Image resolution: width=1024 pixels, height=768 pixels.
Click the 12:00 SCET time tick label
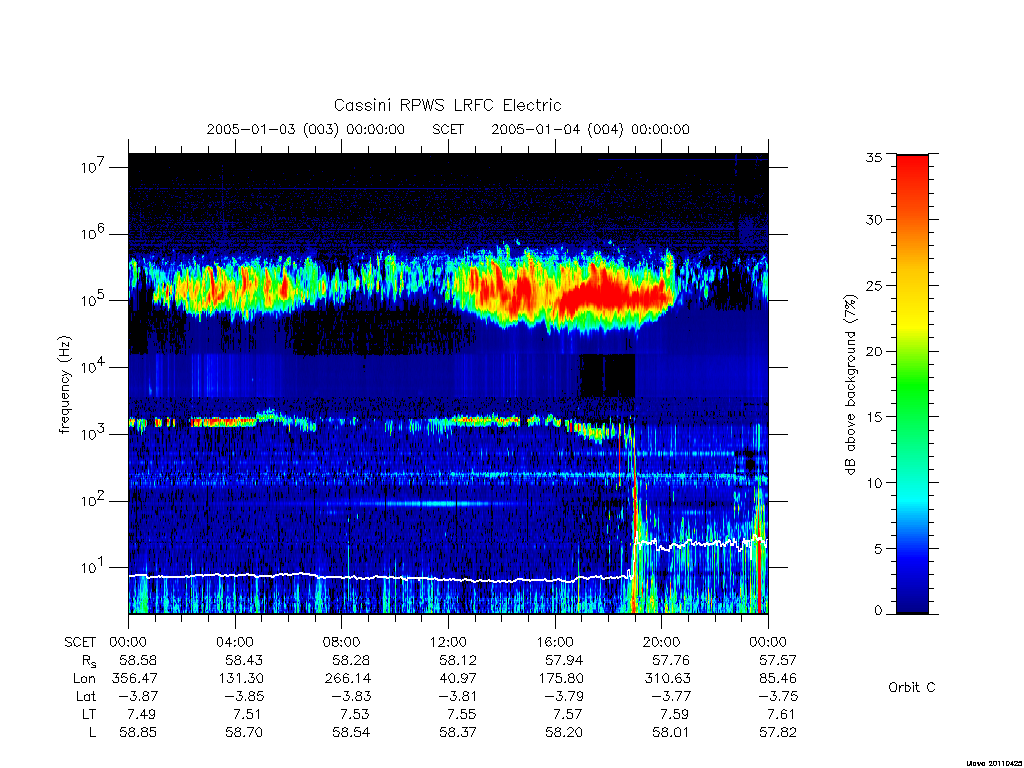(449, 642)
